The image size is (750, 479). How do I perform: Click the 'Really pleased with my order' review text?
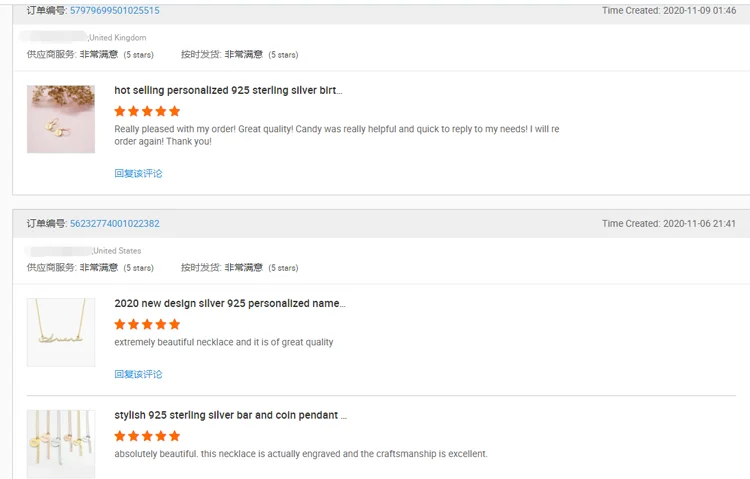click(x=337, y=135)
